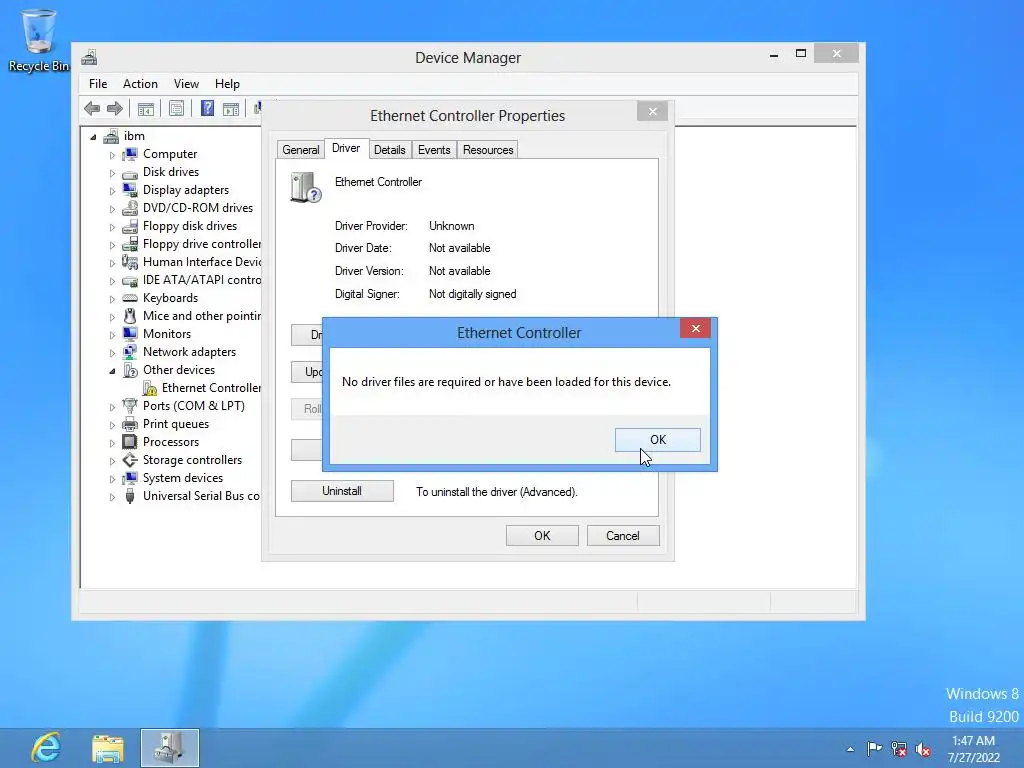Screen dimensions: 1024x768
Task: Open the File menu
Action: (98, 84)
